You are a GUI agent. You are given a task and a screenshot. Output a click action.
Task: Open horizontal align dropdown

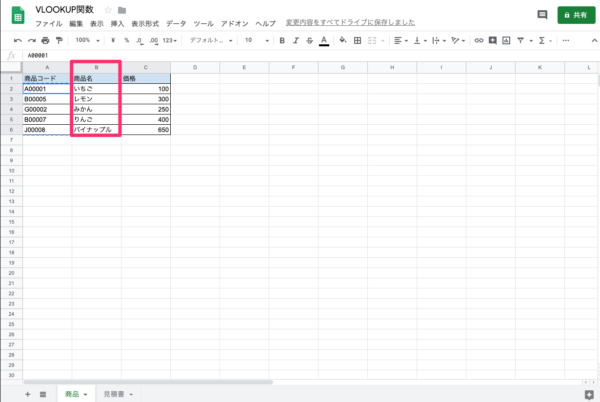click(401, 41)
